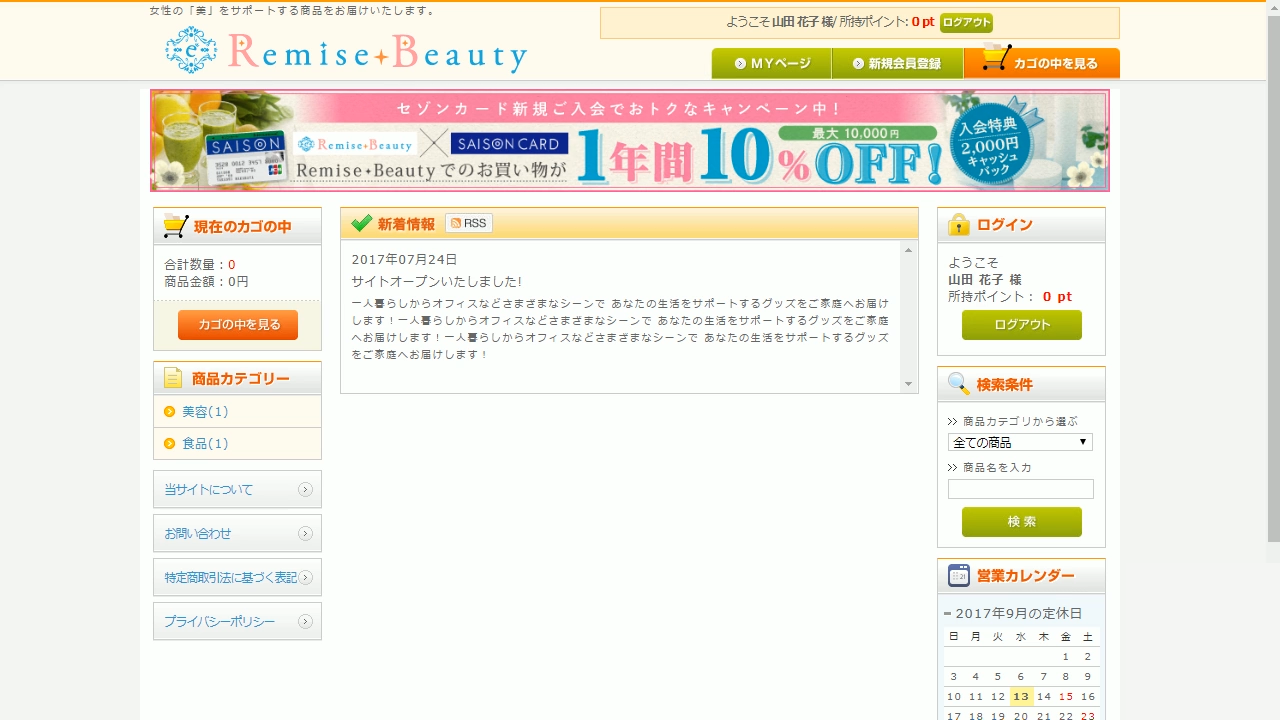The width and height of the screenshot is (1280, 720).
Task: Click 合計数量 value in cart panel
Action: pos(232,265)
